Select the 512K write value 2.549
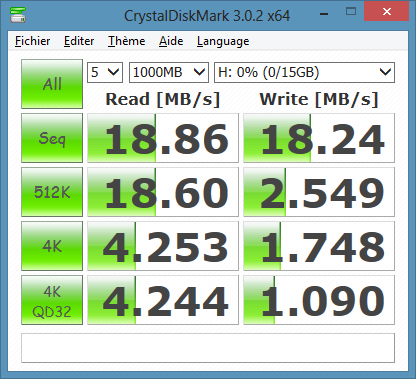416x379 pixels. pyautogui.click(x=319, y=192)
